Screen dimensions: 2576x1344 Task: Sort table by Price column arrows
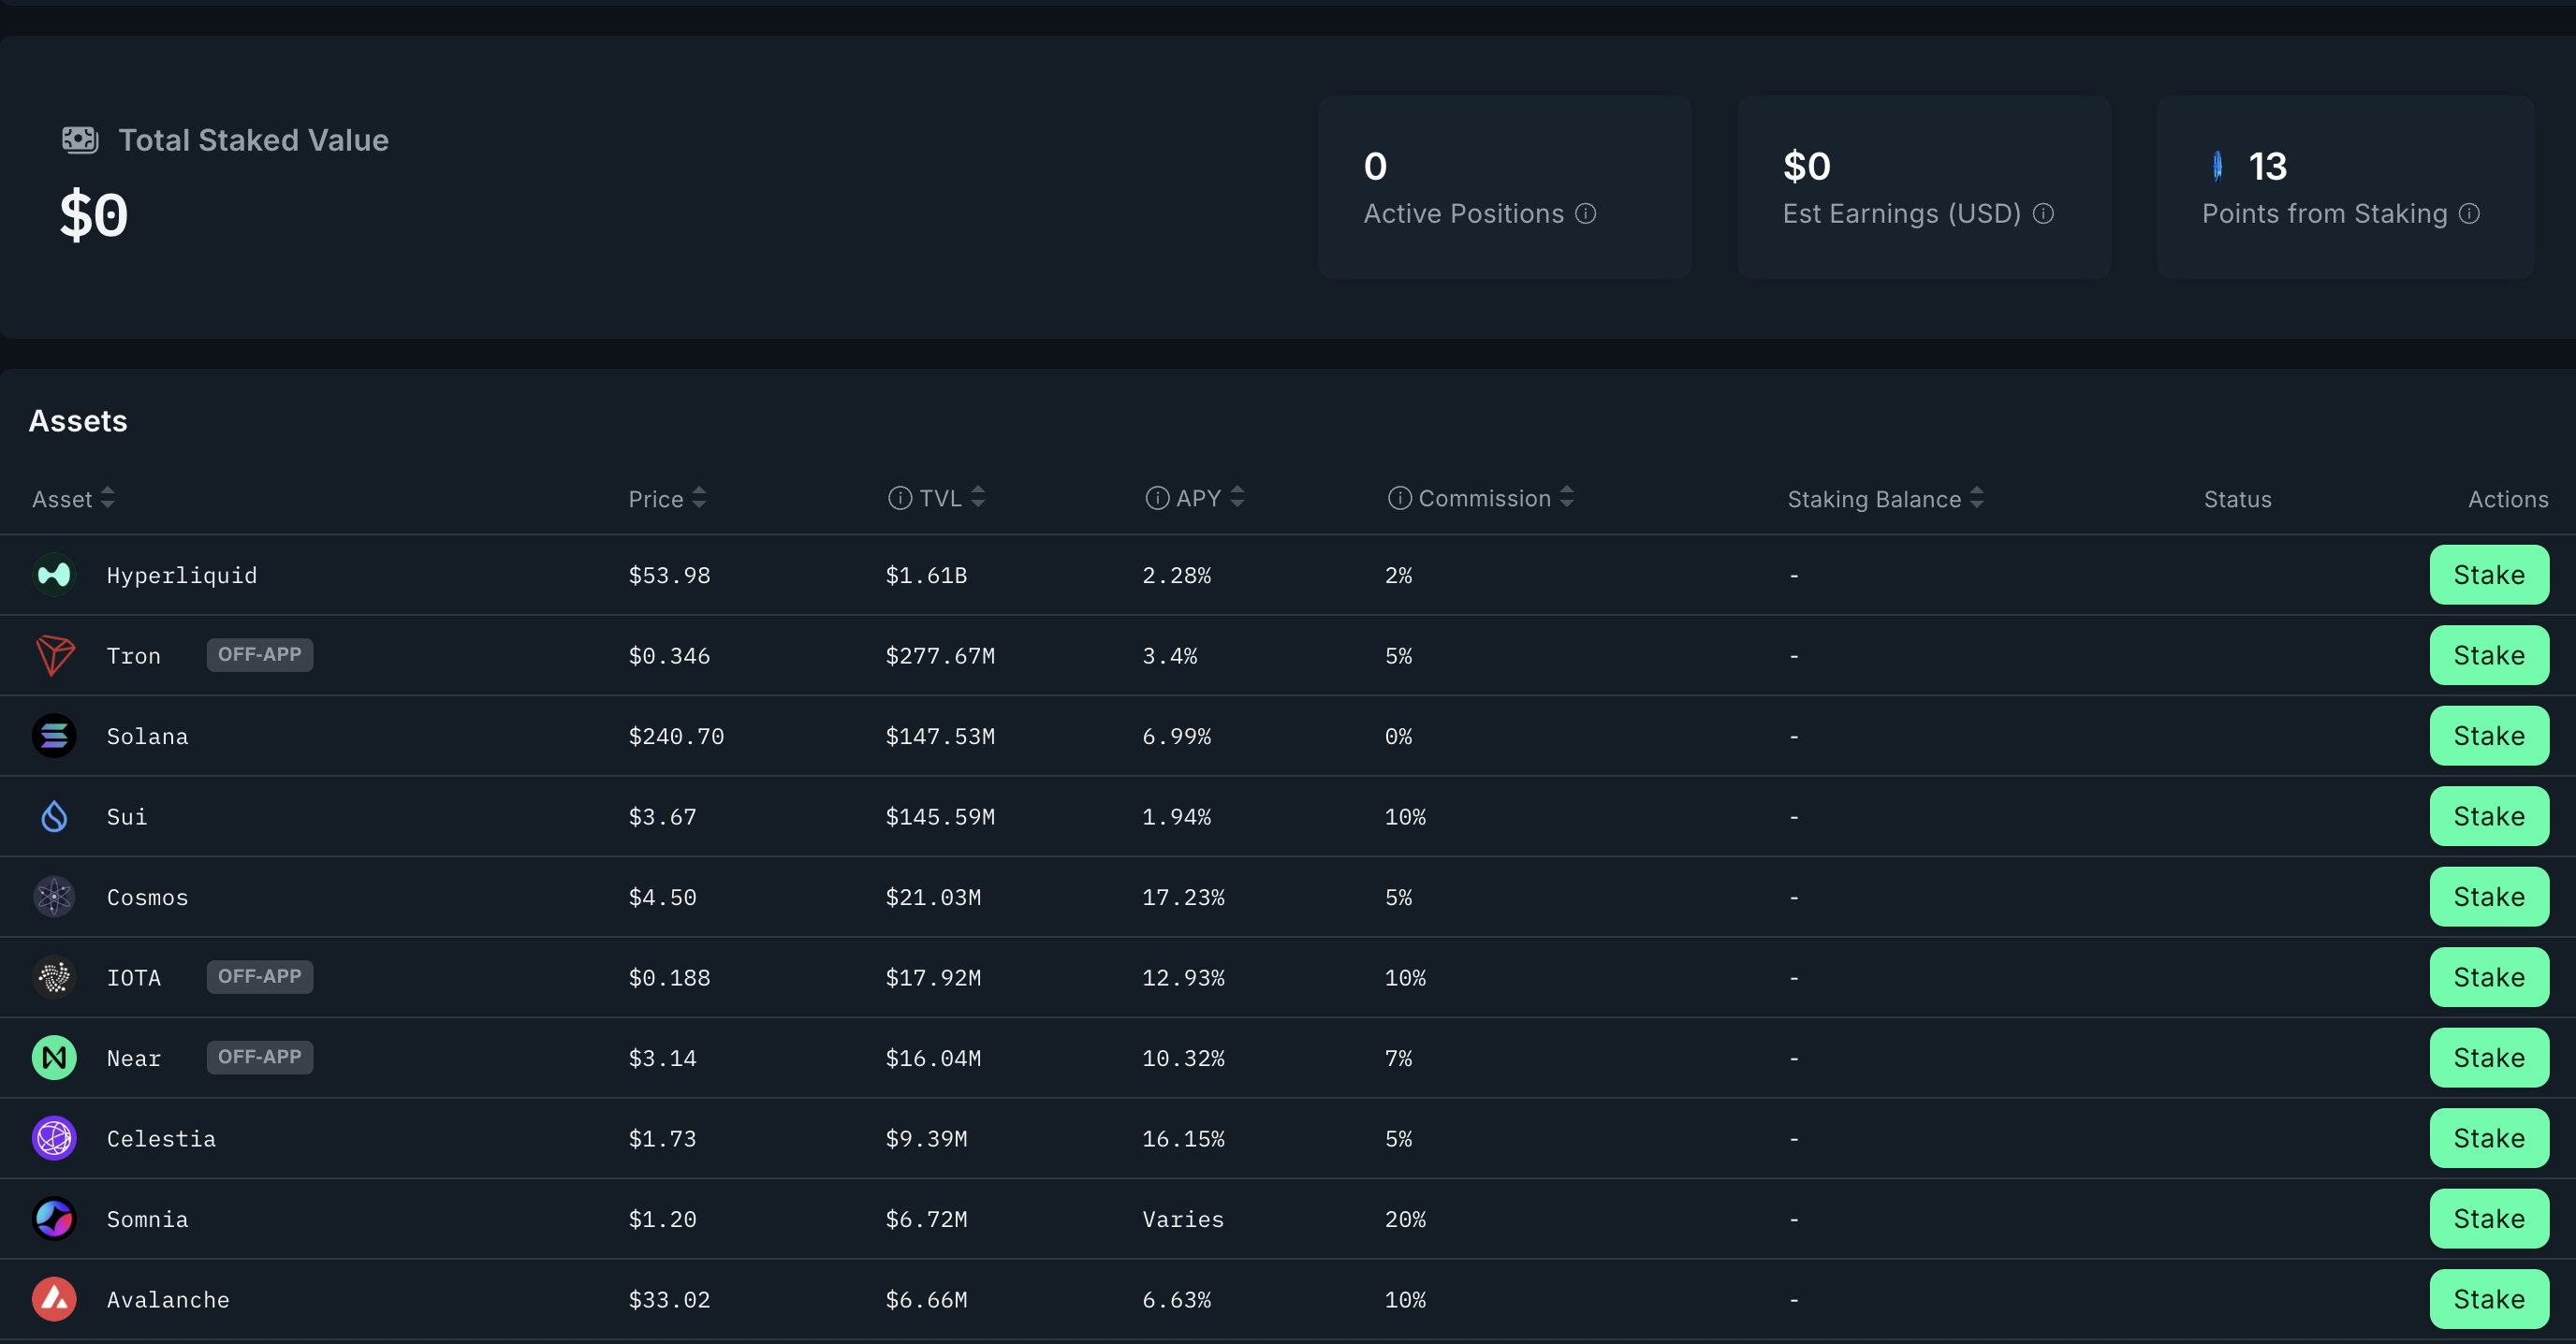(x=699, y=498)
